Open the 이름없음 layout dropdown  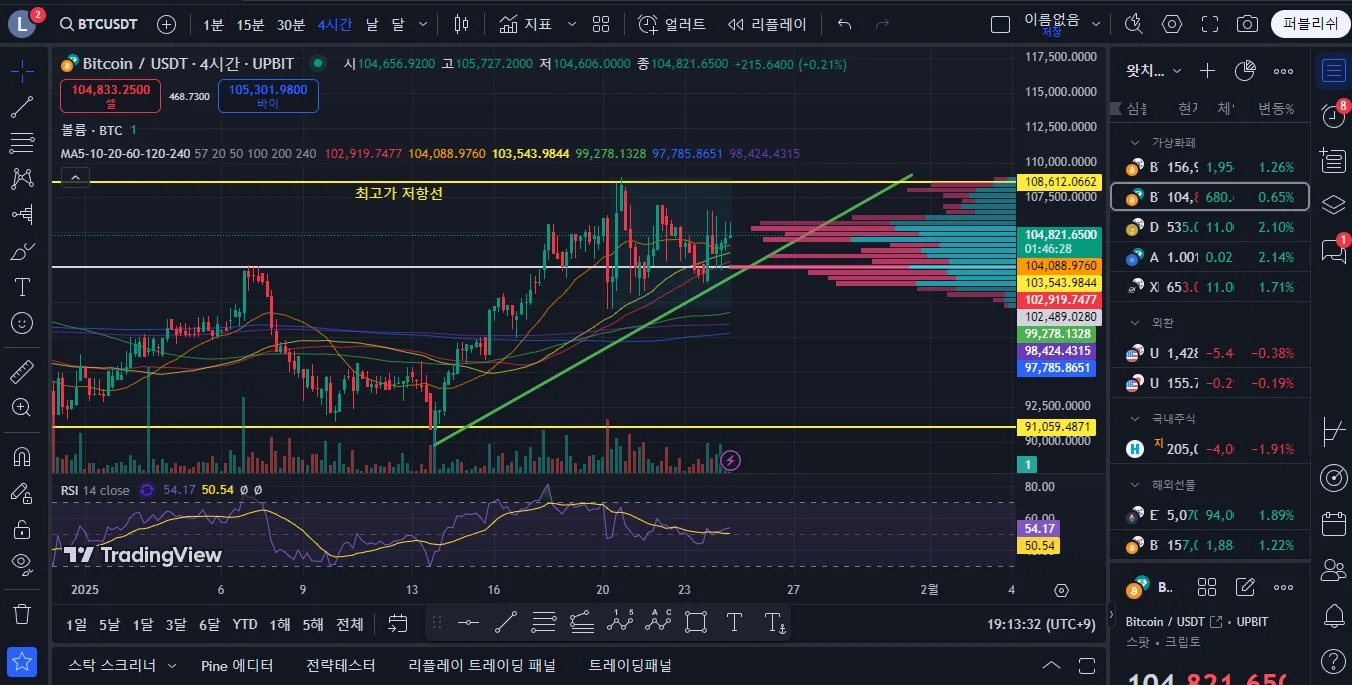coord(1063,24)
